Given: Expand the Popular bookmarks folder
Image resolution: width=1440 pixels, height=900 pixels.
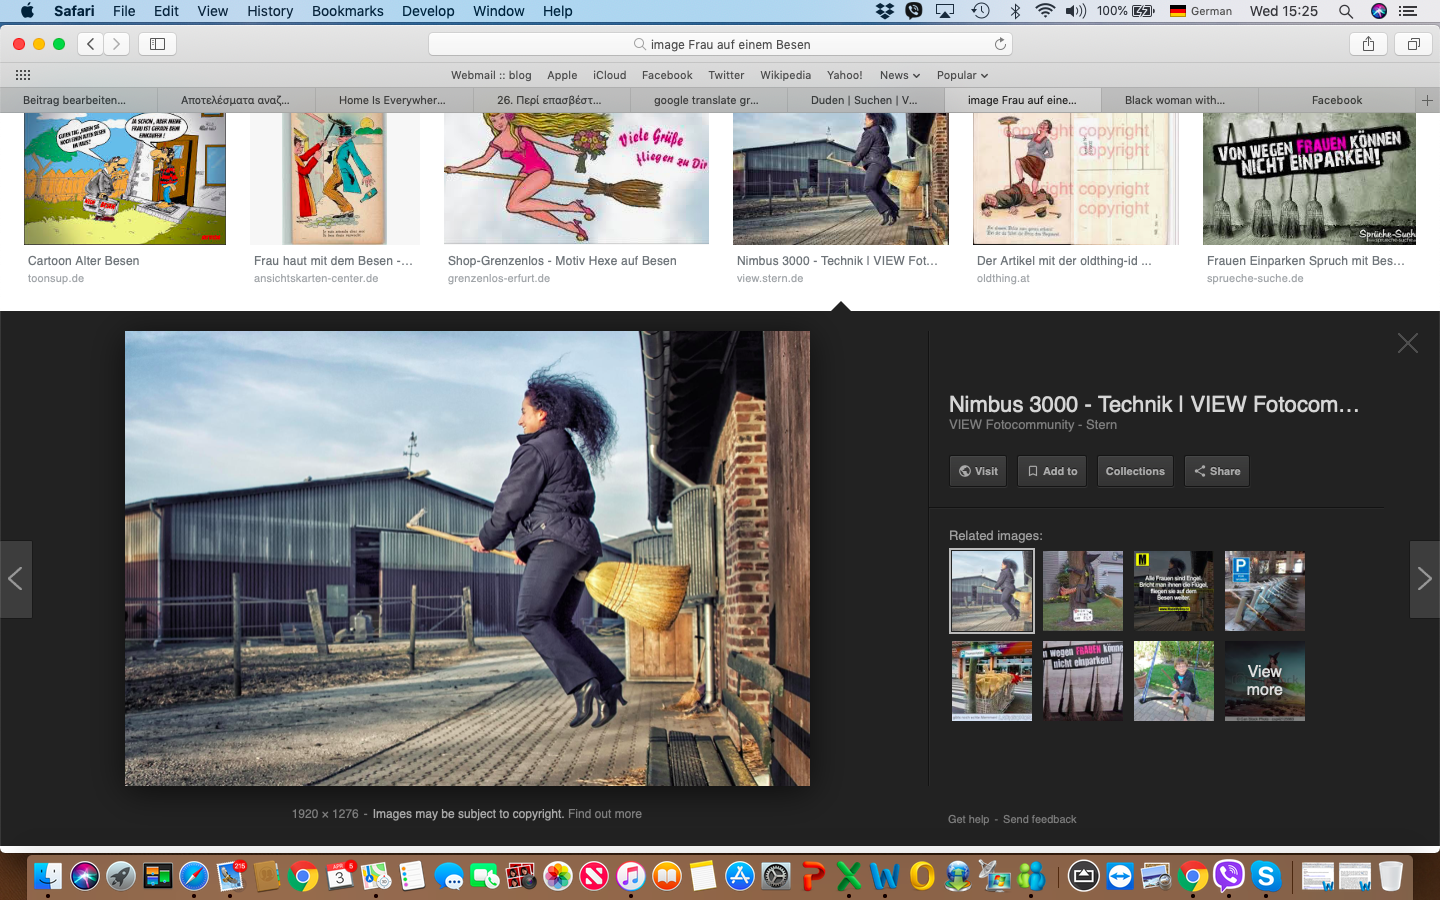Looking at the screenshot, I should [962, 75].
